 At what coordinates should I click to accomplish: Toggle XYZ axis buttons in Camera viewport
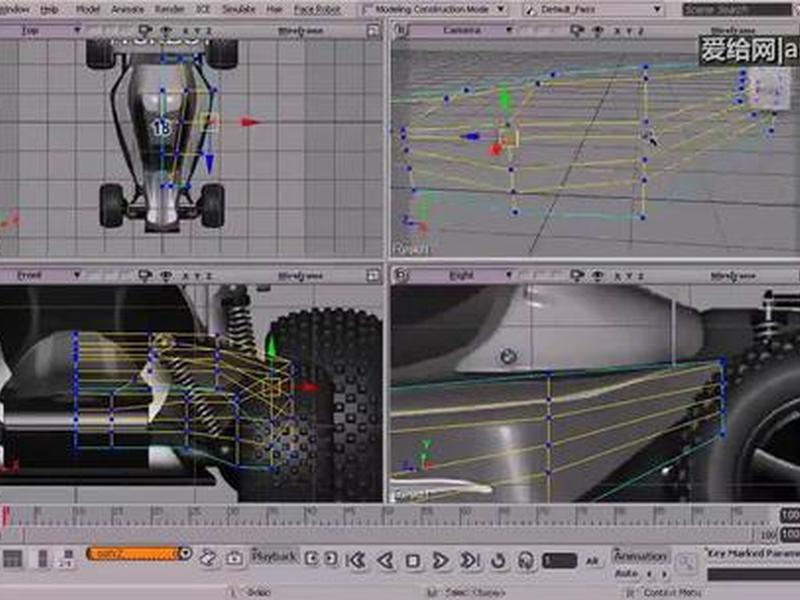(x=629, y=31)
